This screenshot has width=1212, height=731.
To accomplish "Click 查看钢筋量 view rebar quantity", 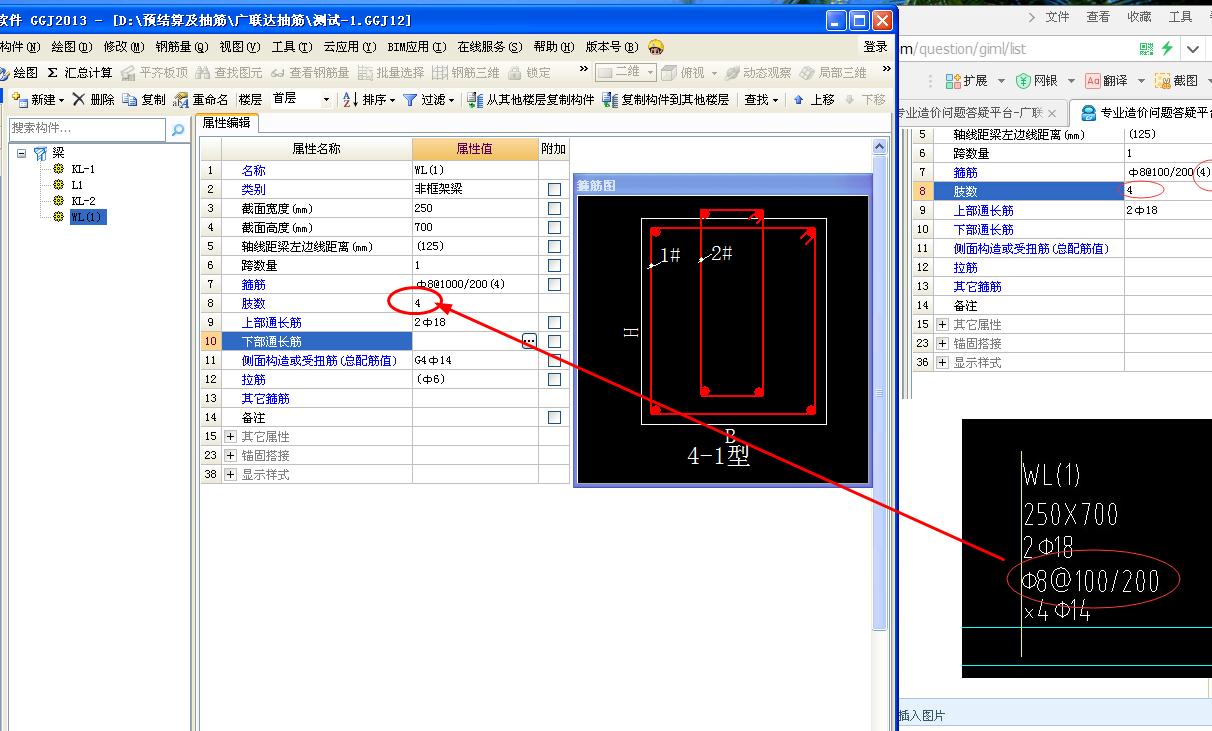I will pos(310,73).
